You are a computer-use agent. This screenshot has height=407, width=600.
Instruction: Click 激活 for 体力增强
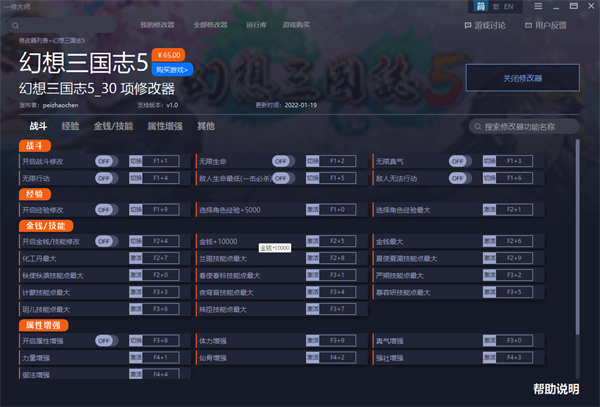click(312, 340)
